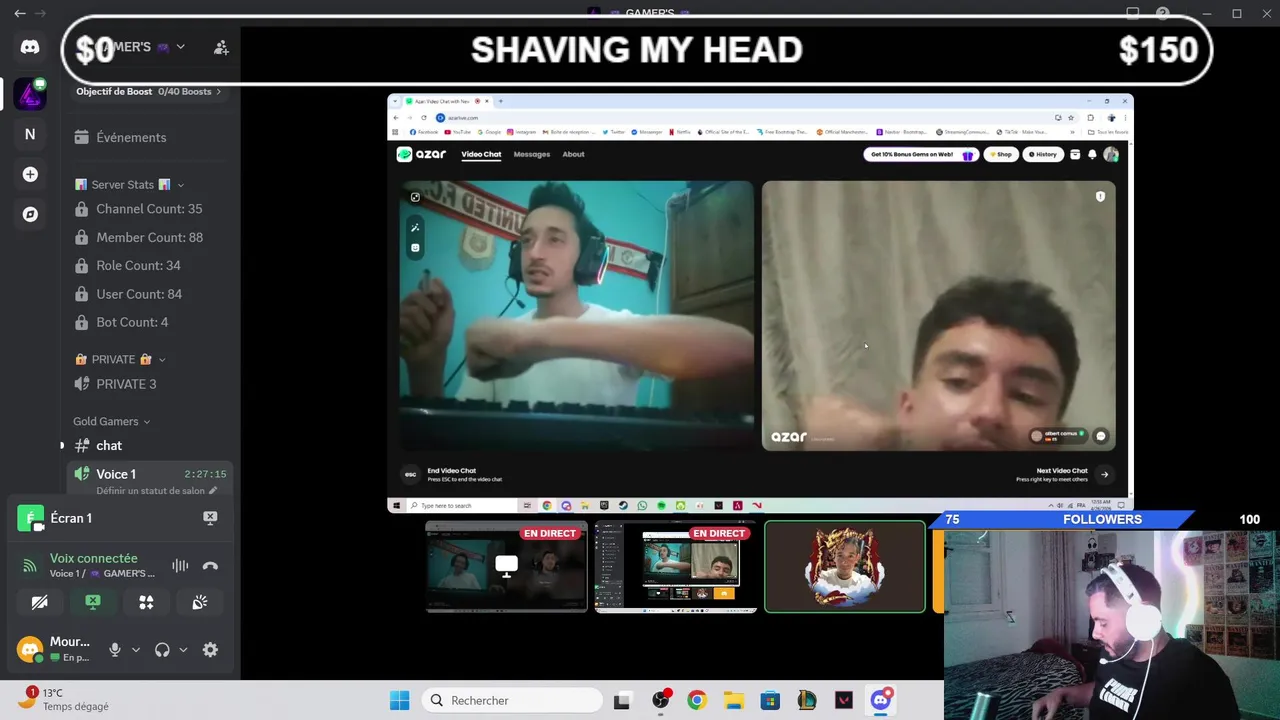Image resolution: width=1280 pixels, height=720 pixels.
Task: Open user settings gear
Action: [210, 650]
